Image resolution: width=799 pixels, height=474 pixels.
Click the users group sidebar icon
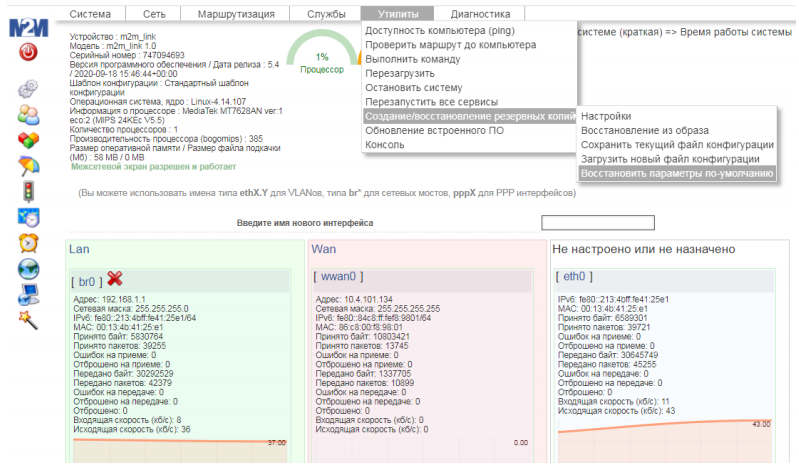28,114
